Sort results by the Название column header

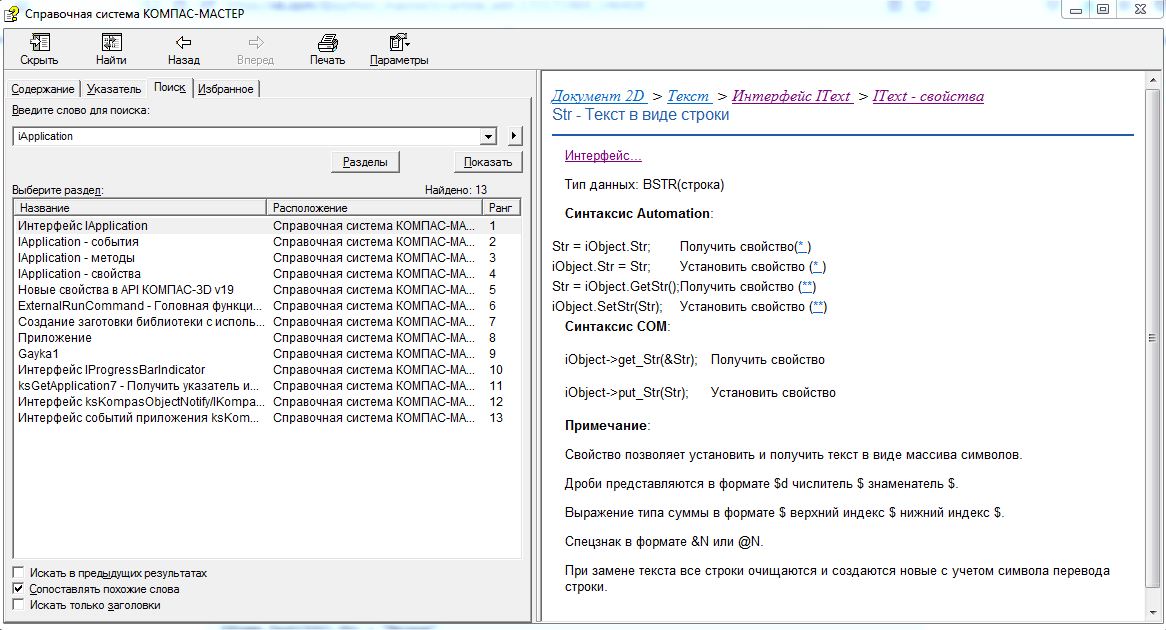[x=140, y=208]
